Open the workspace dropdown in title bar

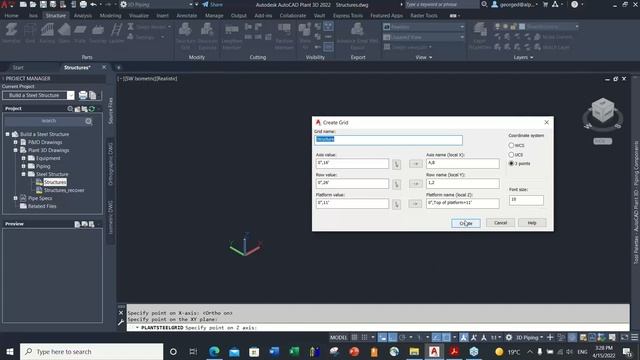[191, 4]
